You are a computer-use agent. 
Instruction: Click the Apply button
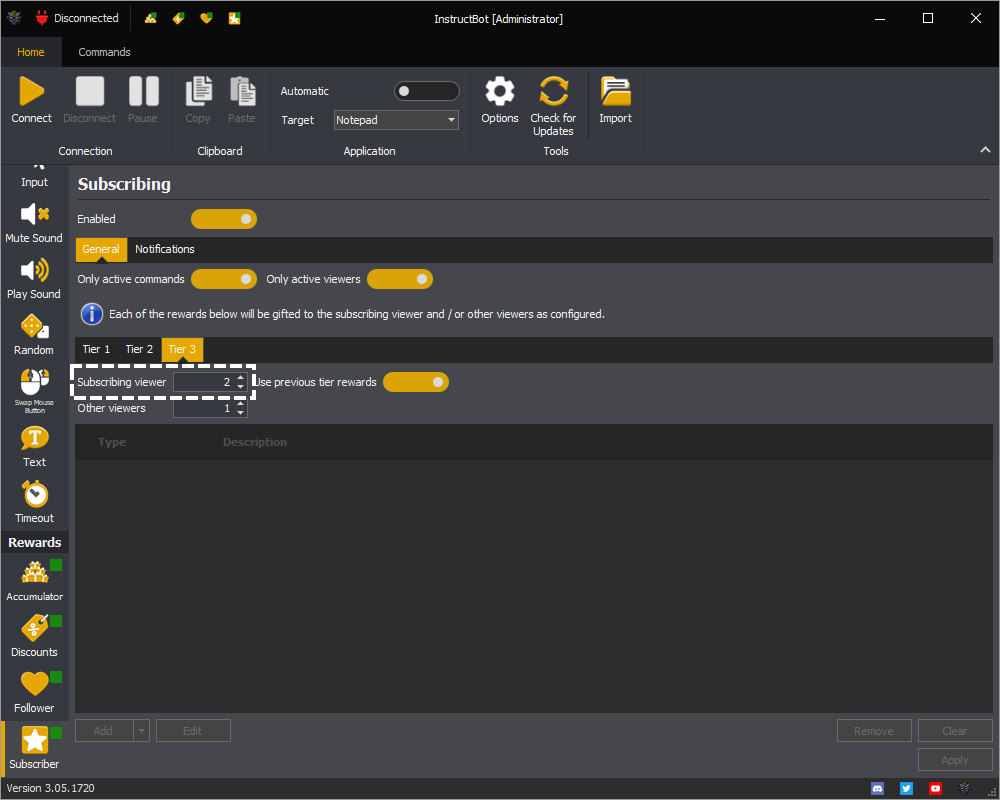955,760
